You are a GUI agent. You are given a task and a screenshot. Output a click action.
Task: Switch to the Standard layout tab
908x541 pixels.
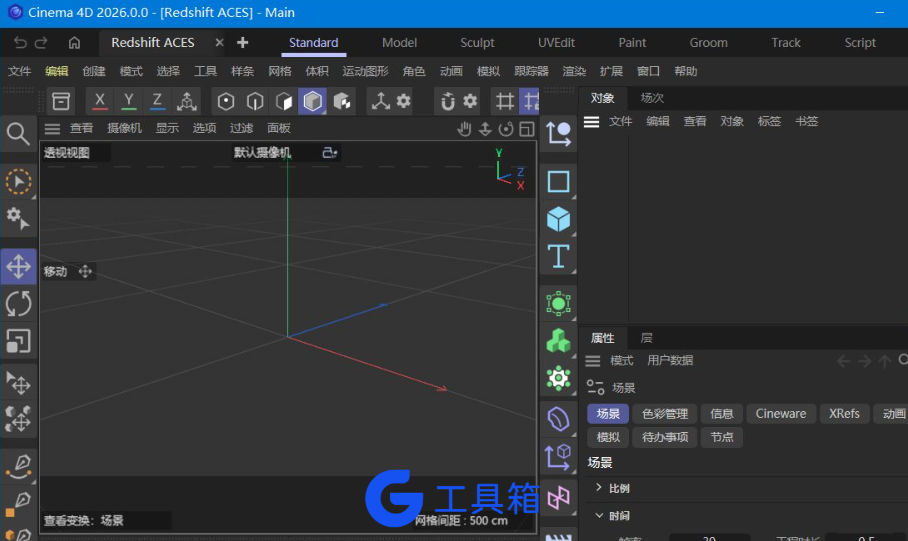313,42
